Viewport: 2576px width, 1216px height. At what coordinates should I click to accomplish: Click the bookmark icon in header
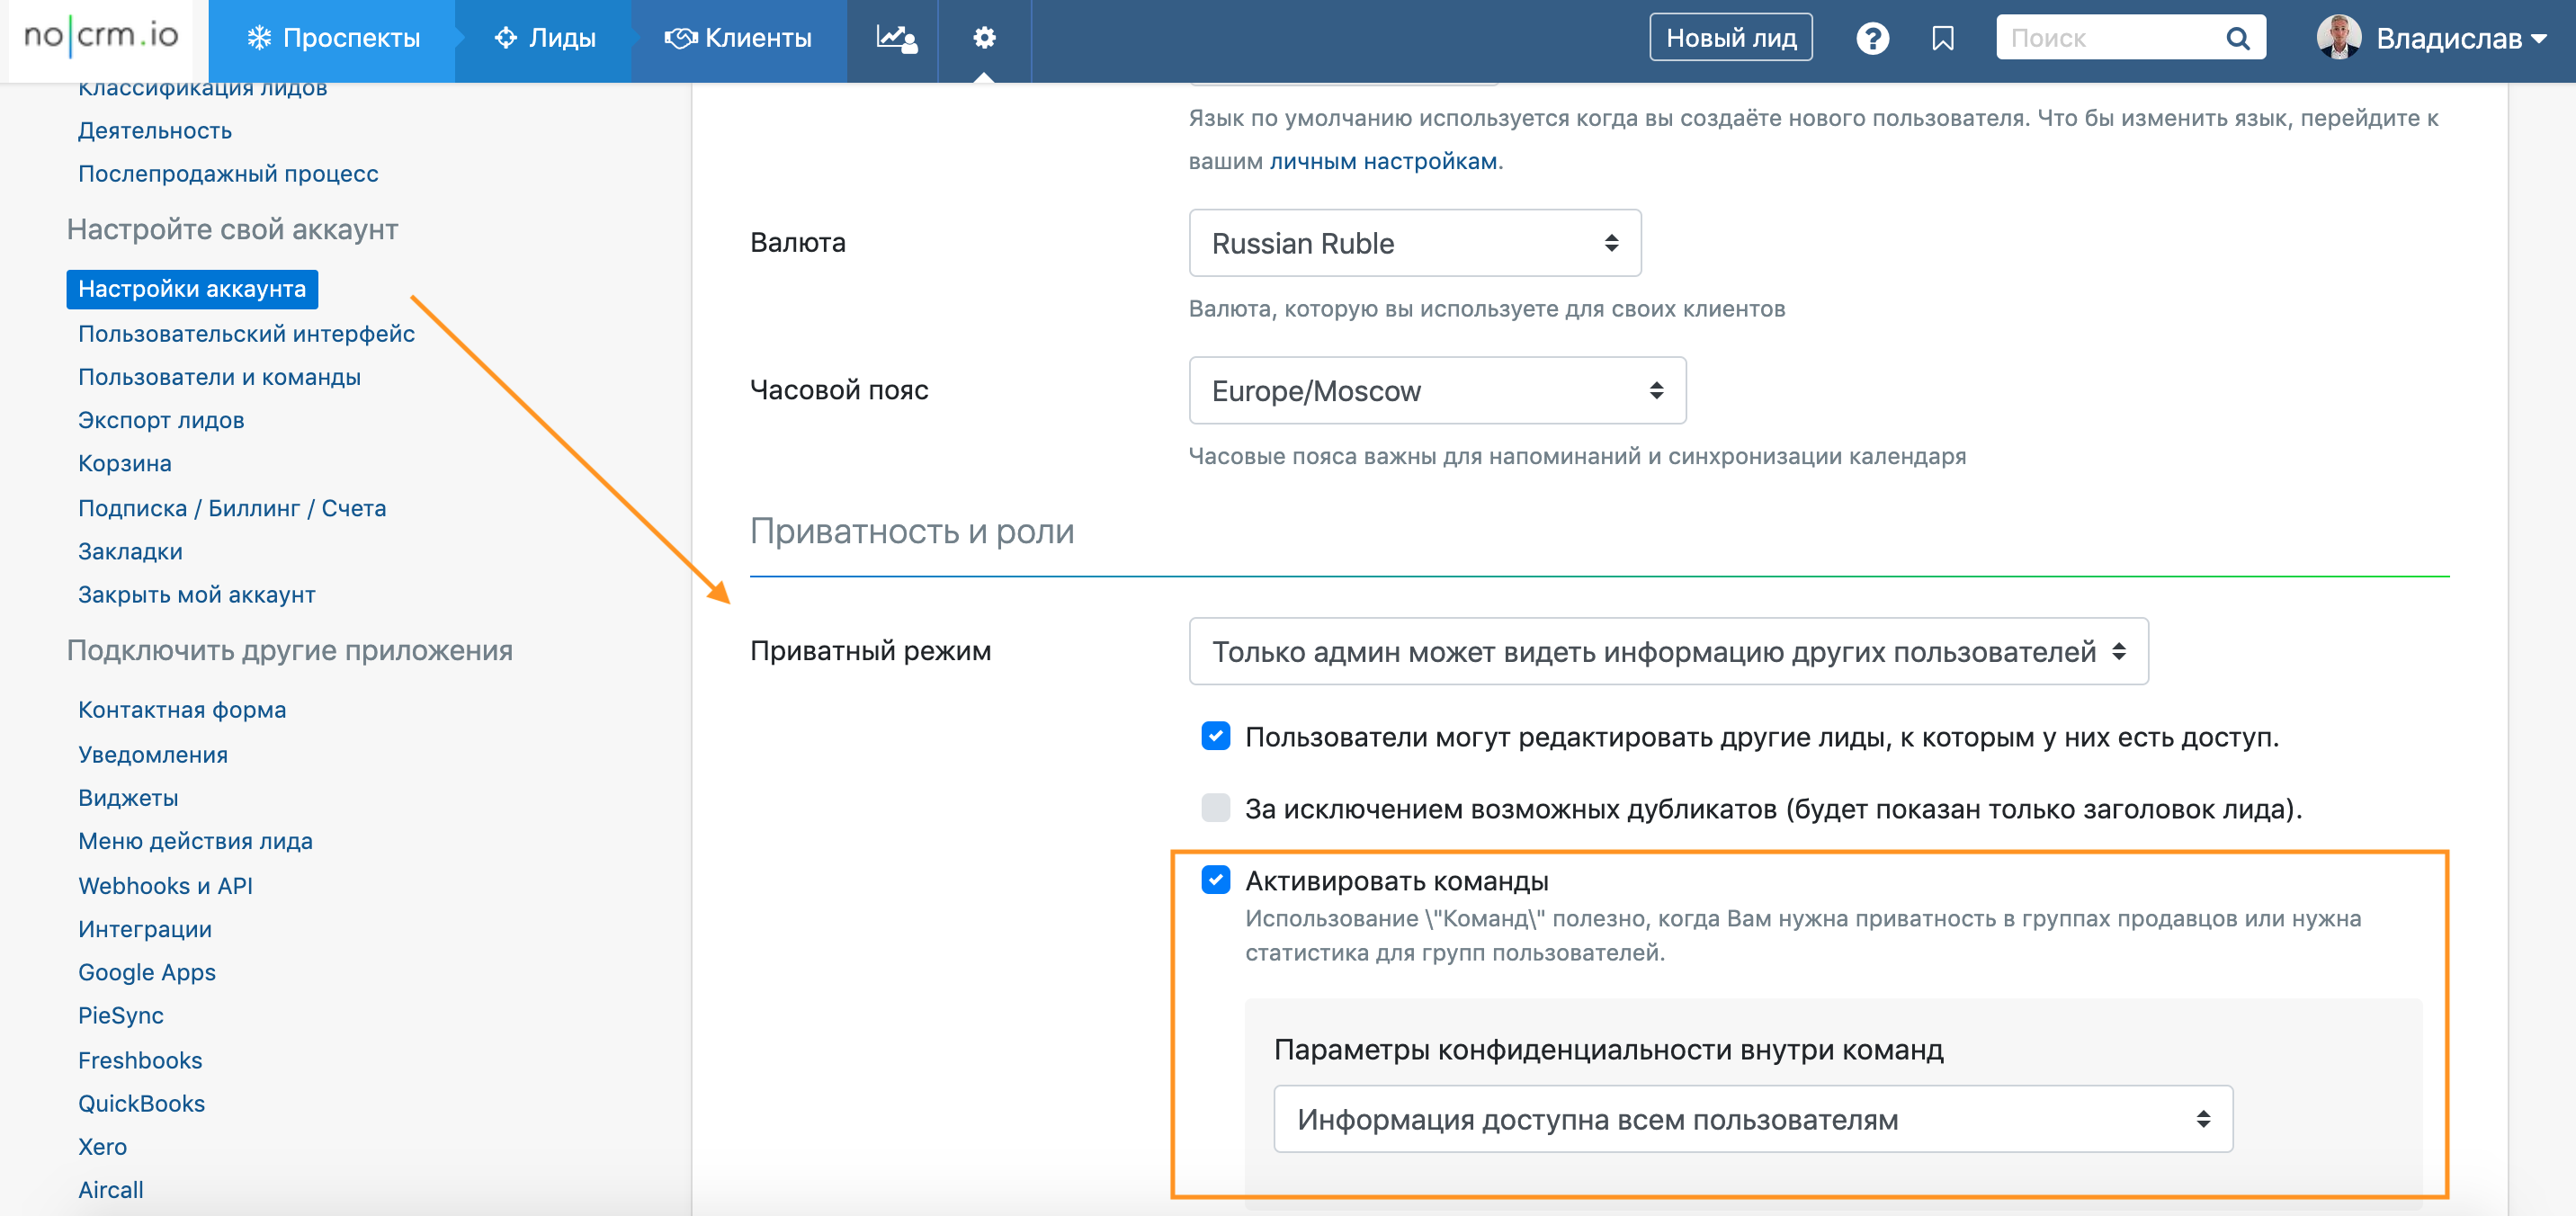click(x=1942, y=38)
